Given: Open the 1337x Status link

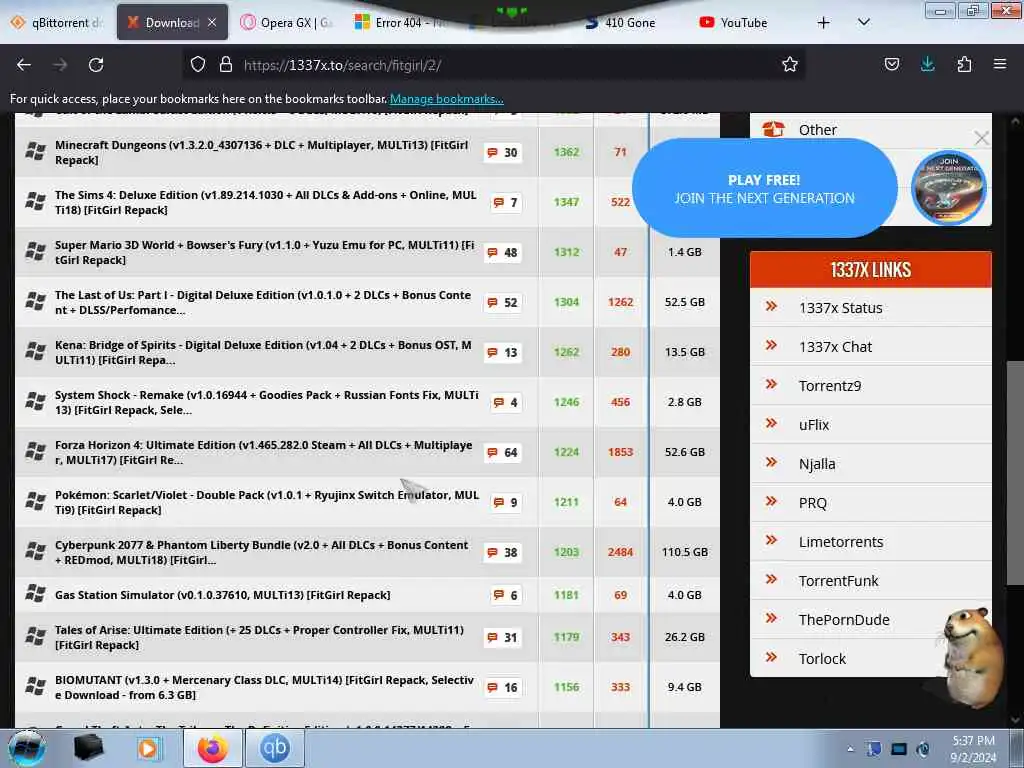Looking at the screenshot, I should 840,308.
